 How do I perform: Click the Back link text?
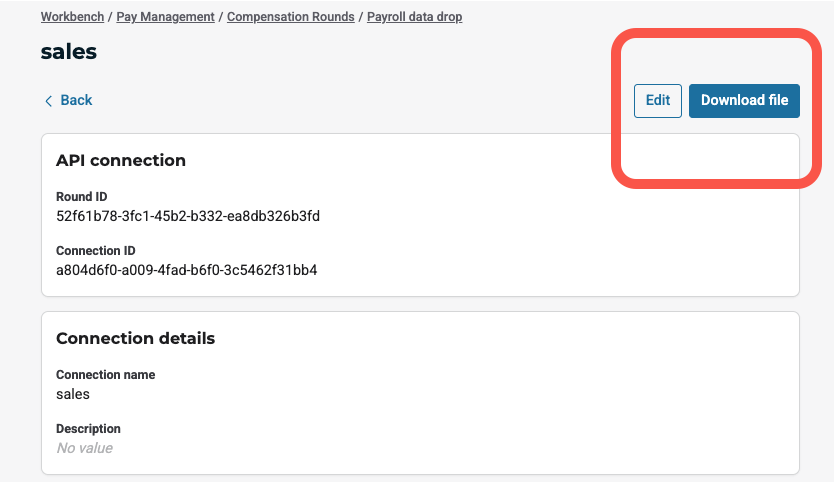coord(76,100)
